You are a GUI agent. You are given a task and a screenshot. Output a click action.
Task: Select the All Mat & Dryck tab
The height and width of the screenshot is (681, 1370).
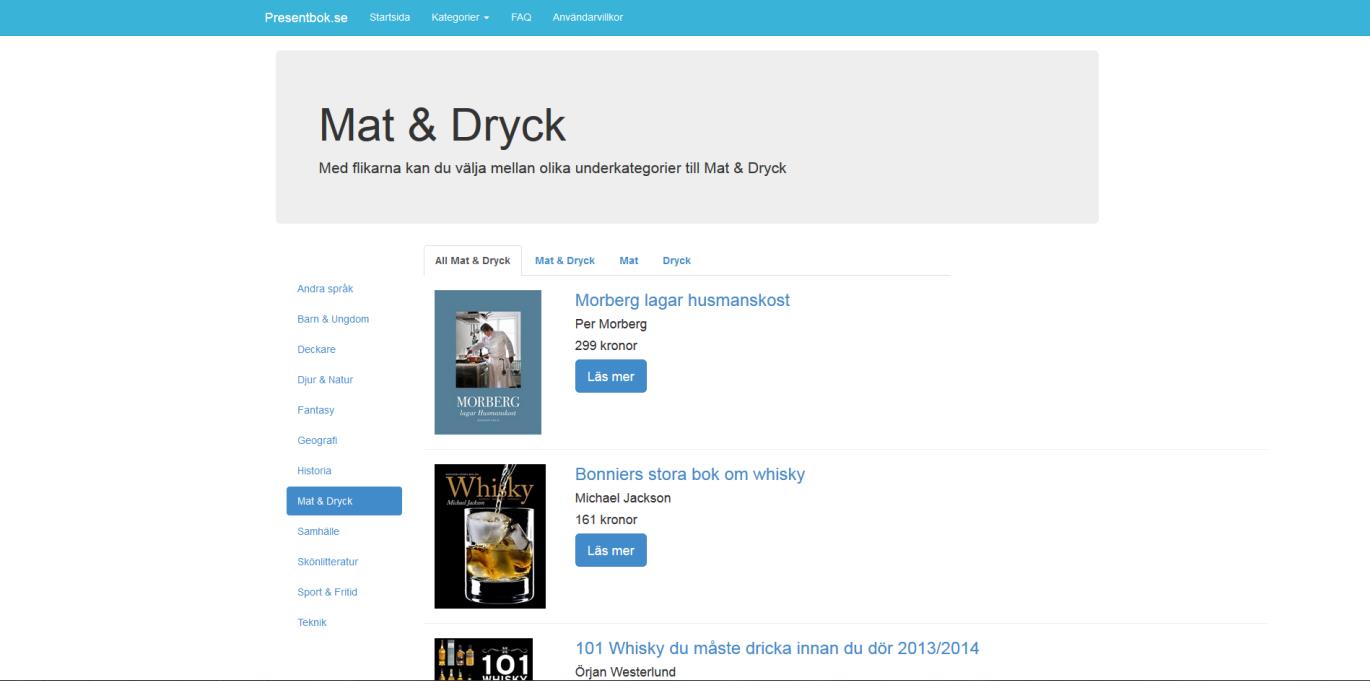[473, 261]
